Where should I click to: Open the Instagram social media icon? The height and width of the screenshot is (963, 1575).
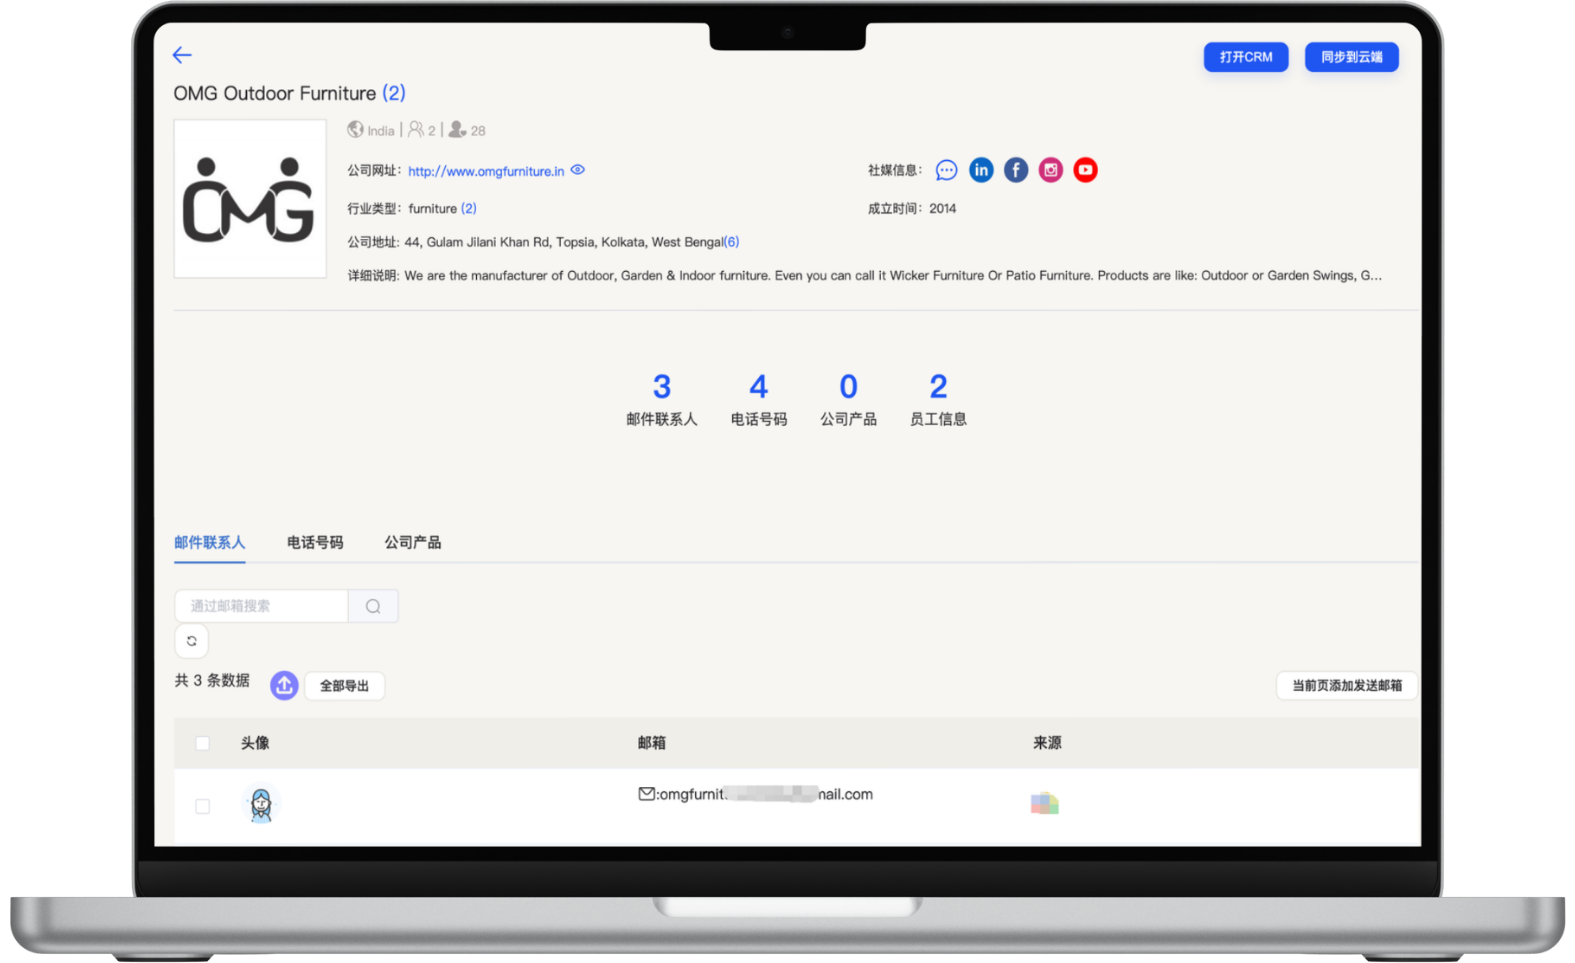coord(1050,170)
